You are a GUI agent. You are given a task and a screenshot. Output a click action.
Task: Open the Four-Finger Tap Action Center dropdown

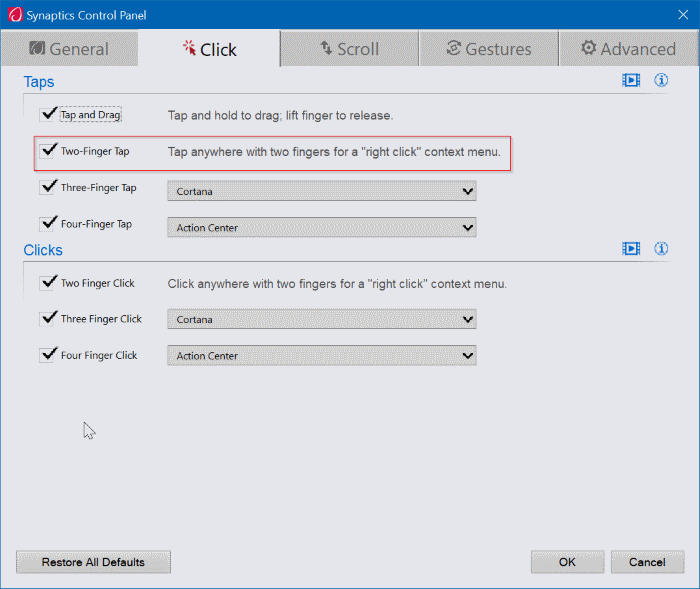(322, 227)
